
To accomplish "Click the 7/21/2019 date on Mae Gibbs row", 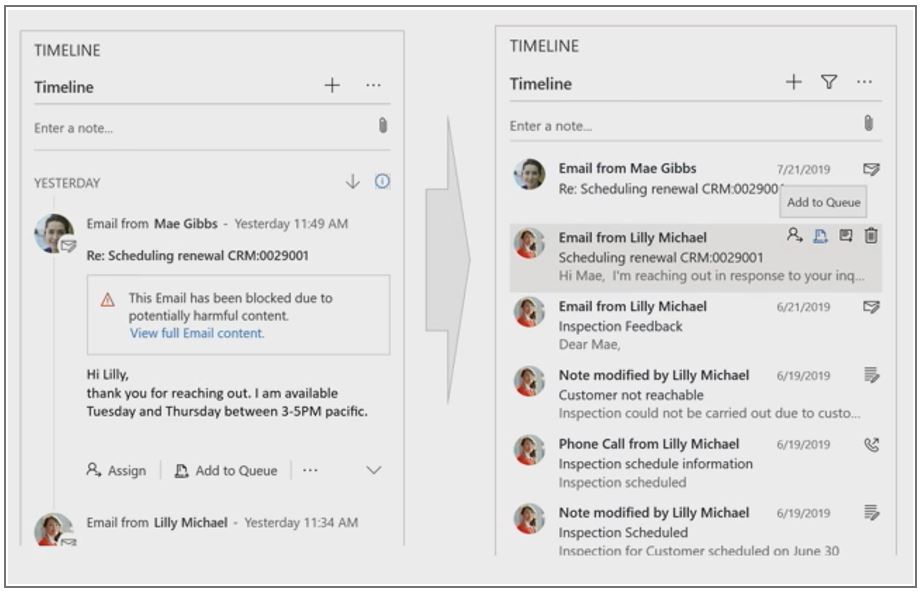I will pos(803,170).
